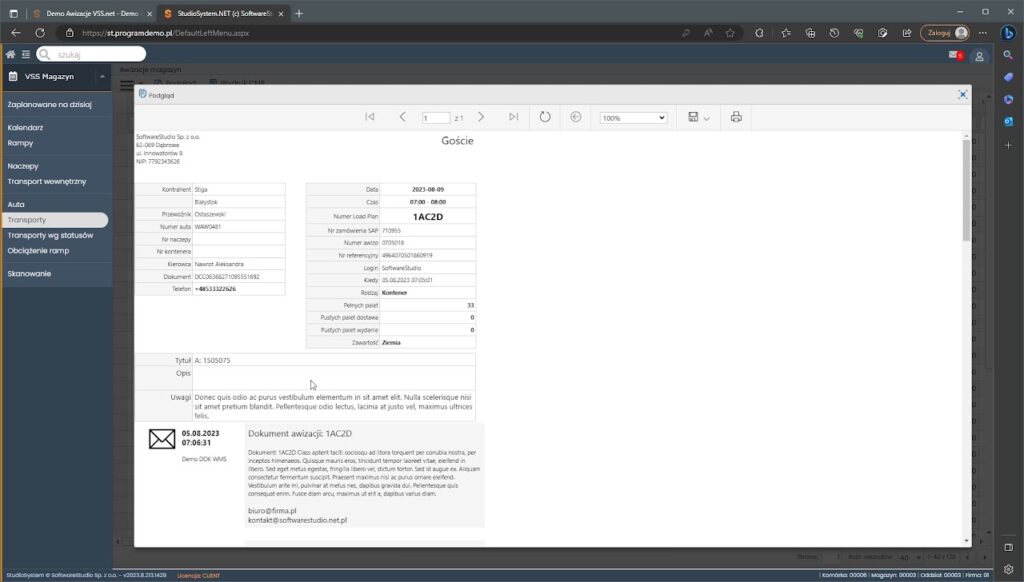1024x582 pixels.
Task: Go to next report page
Action: (481, 117)
